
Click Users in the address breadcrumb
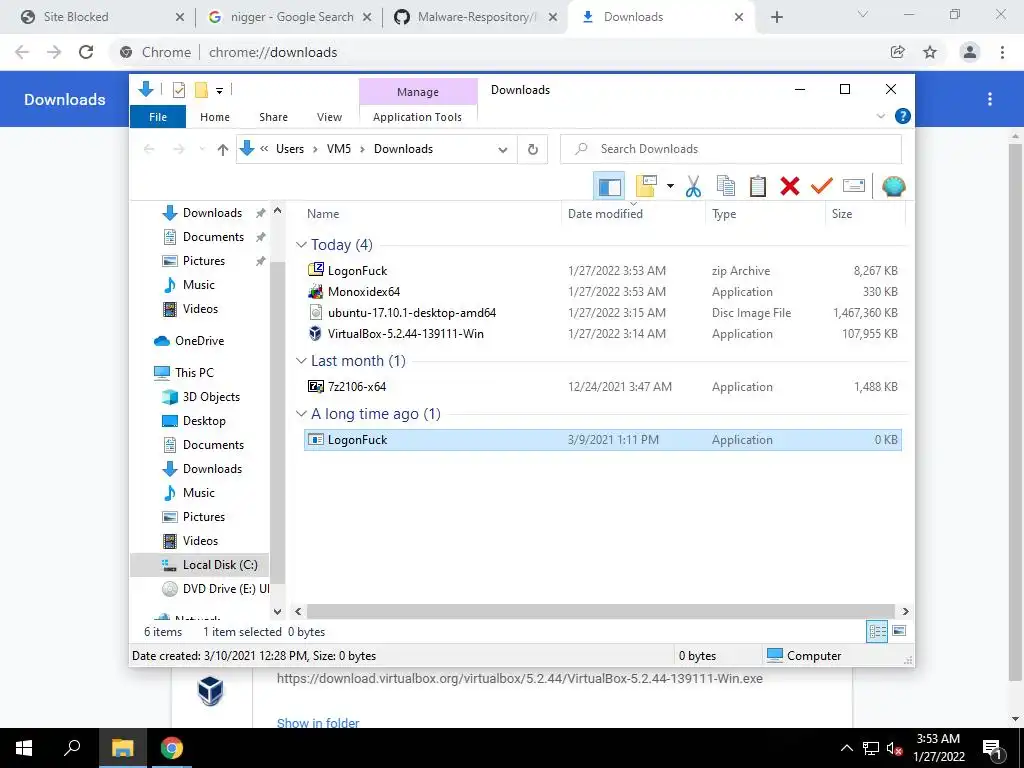[x=290, y=150]
